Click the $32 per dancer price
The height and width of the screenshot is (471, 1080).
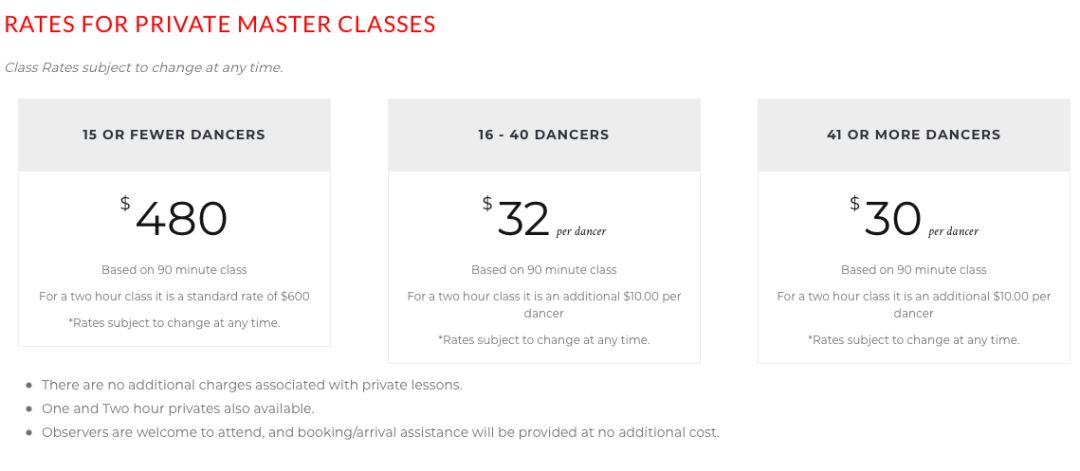coord(523,218)
